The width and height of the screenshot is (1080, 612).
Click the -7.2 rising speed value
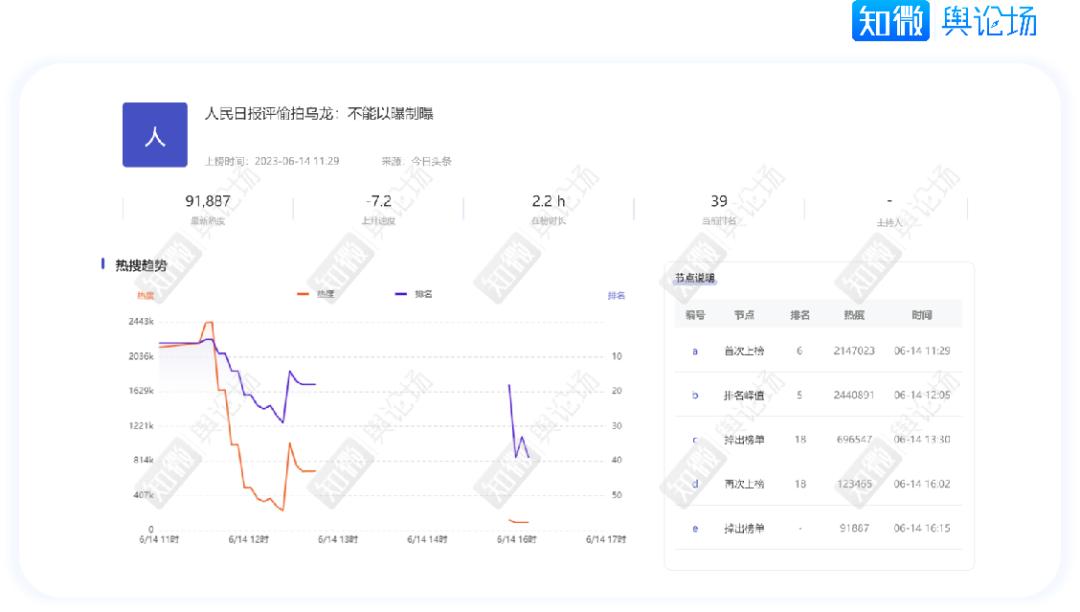[x=378, y=201]
